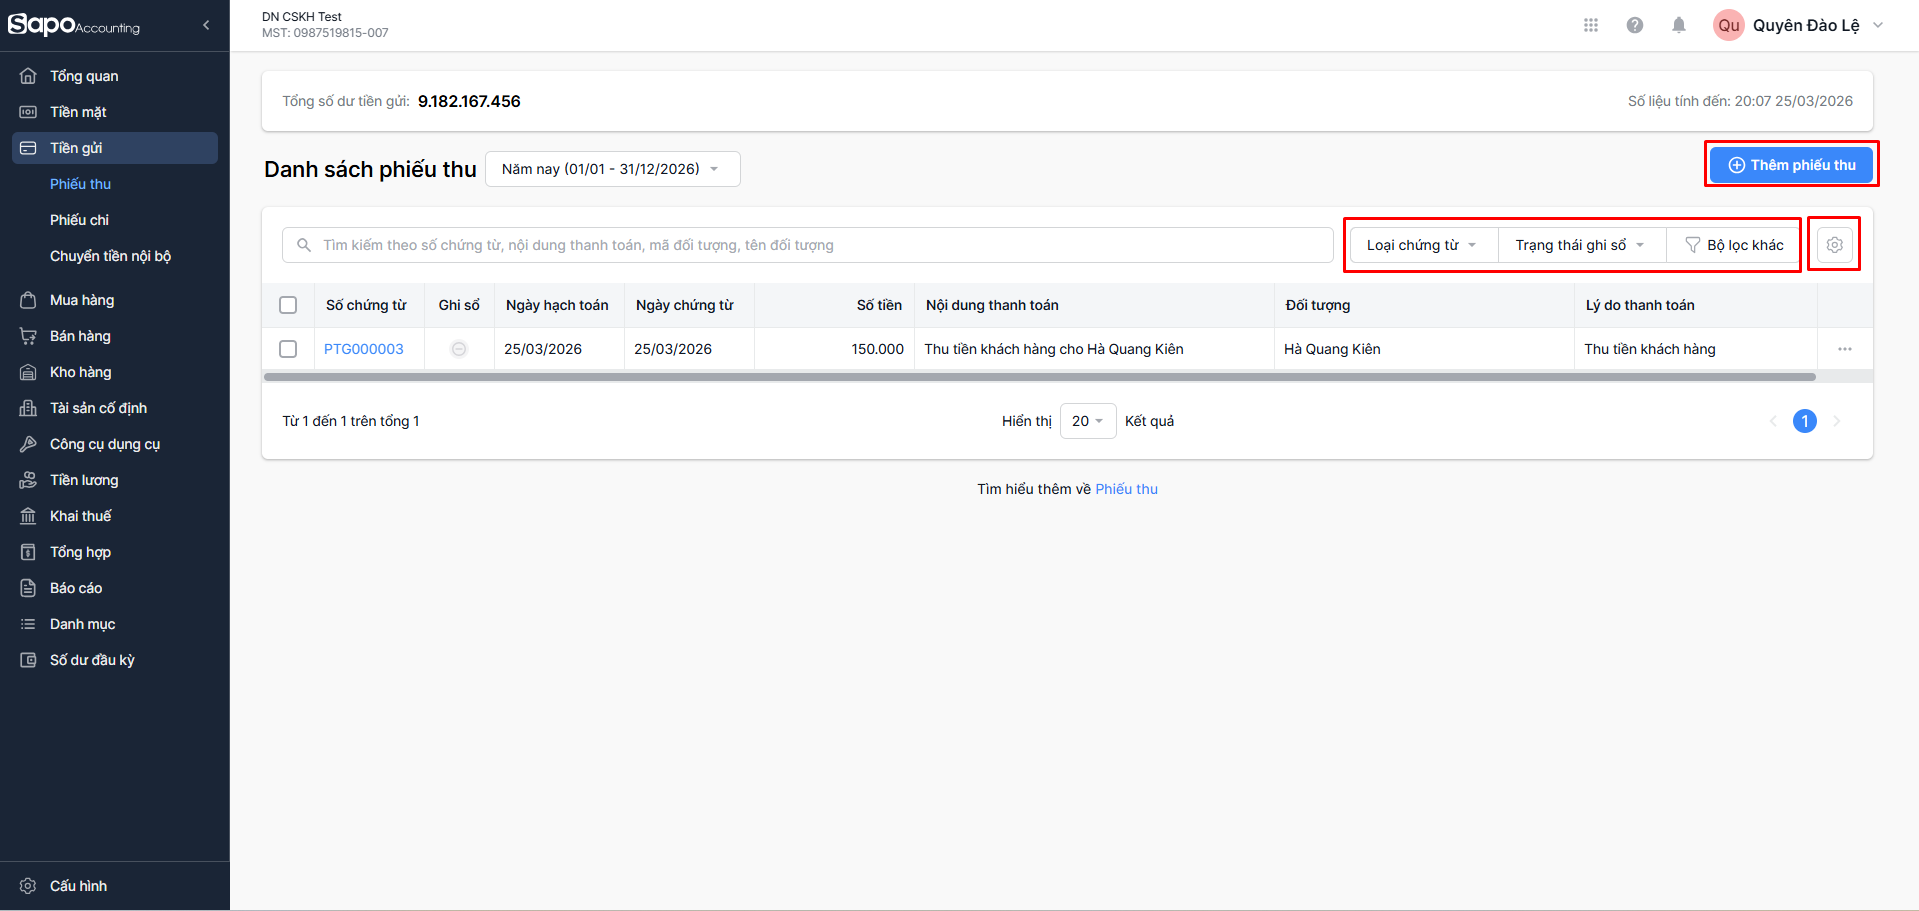Viewport: 1919px width, 911px height.
Task: Open voucher link PTG000003
Action: click(364, 349)
